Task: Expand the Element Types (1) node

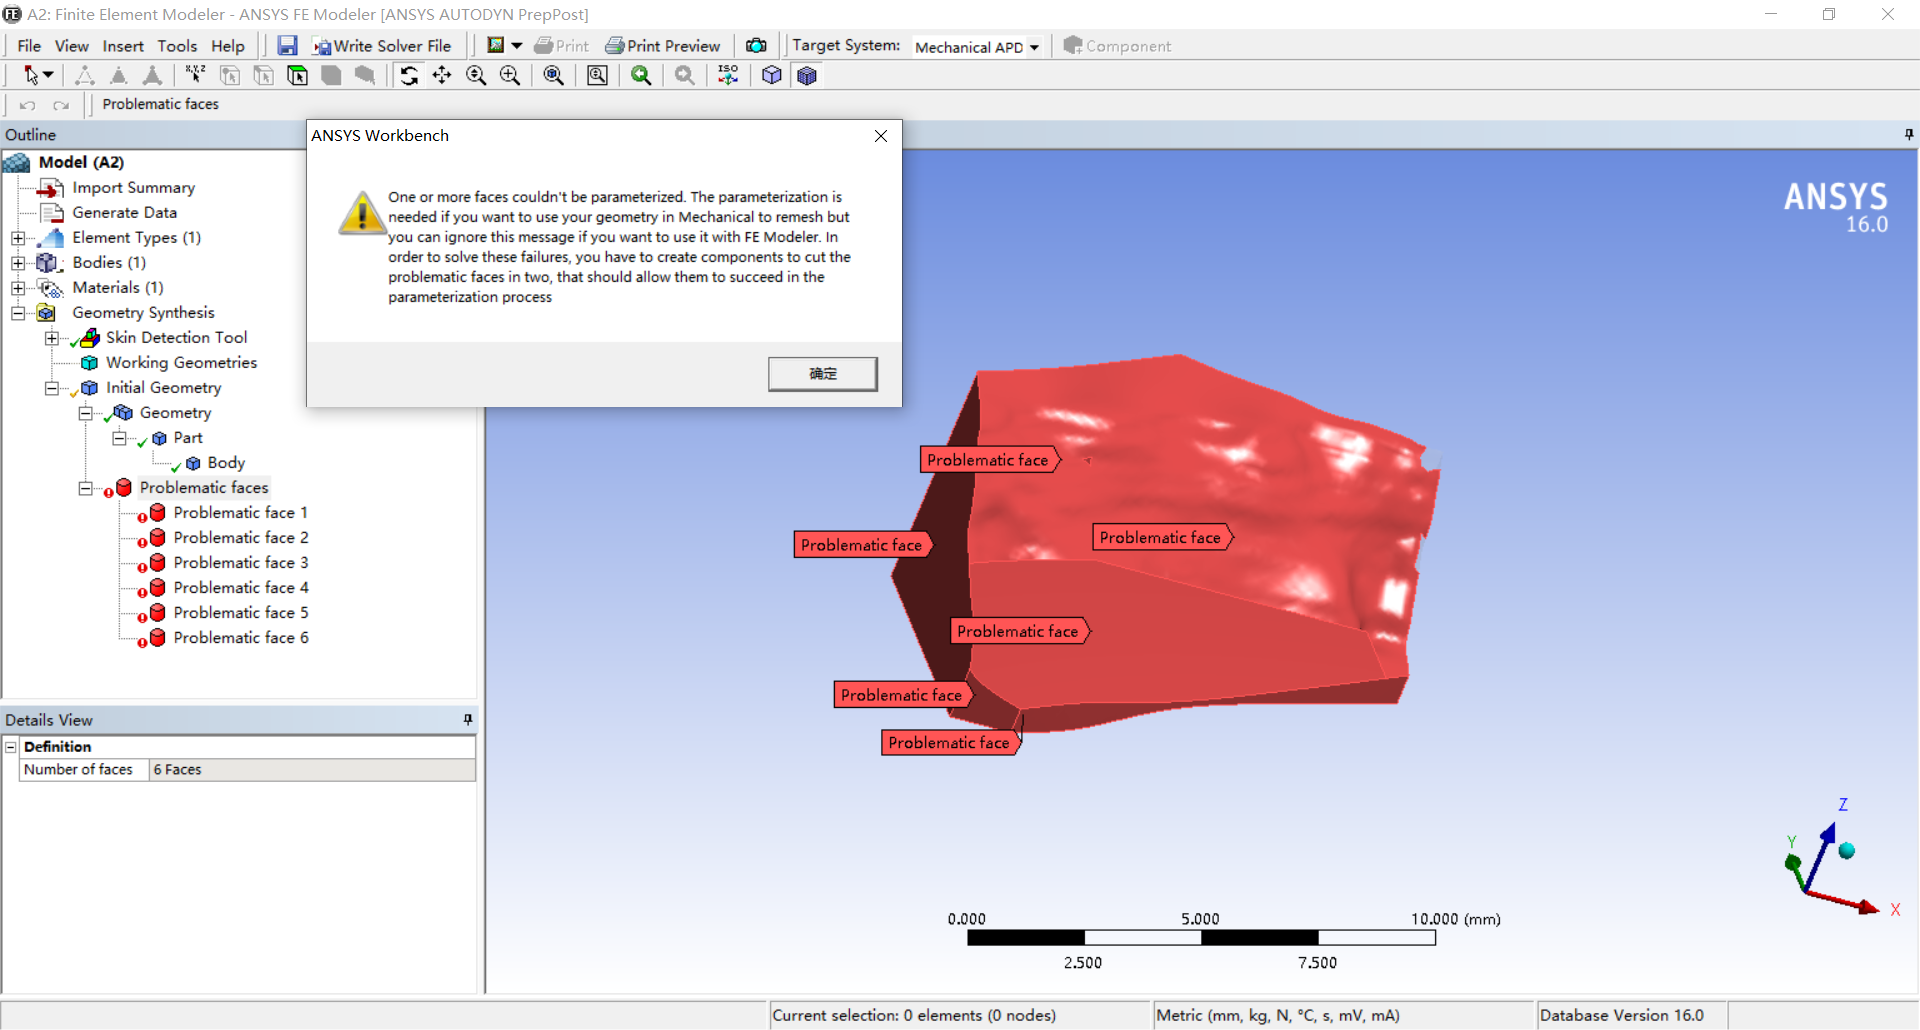Action: point(18,238)
